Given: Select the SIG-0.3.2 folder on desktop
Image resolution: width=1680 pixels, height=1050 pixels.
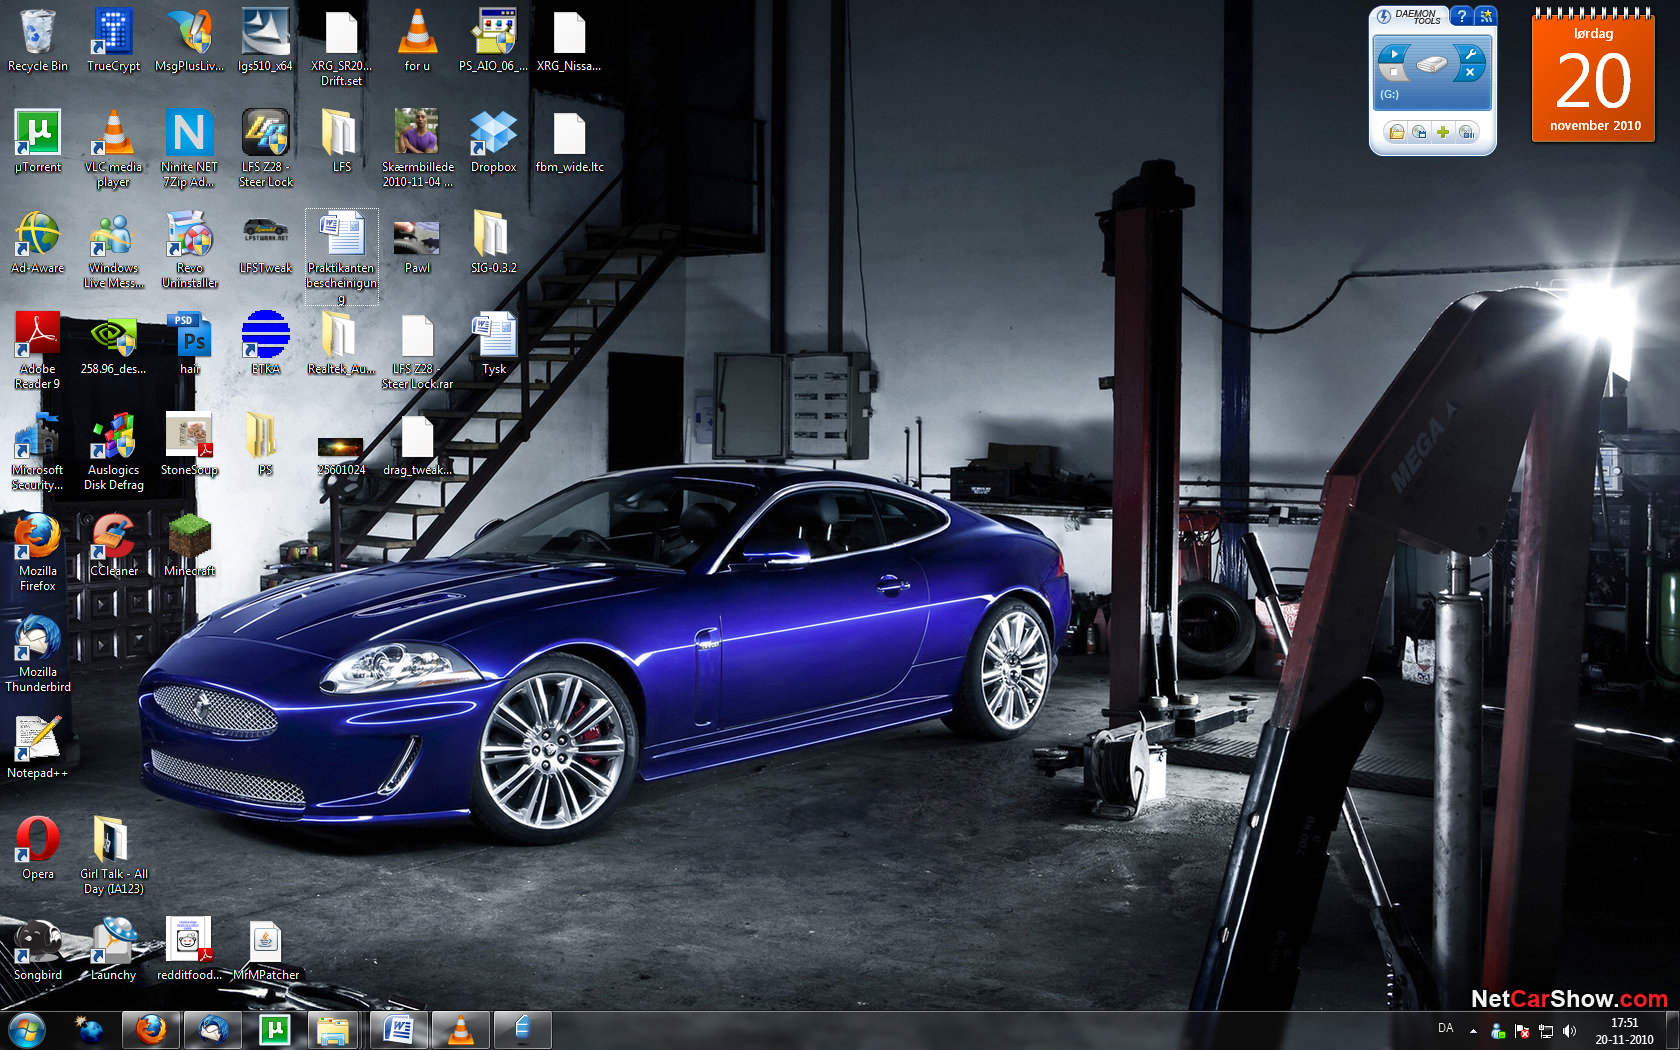Looking at the screenshot, I should click(x=493, y=243).
